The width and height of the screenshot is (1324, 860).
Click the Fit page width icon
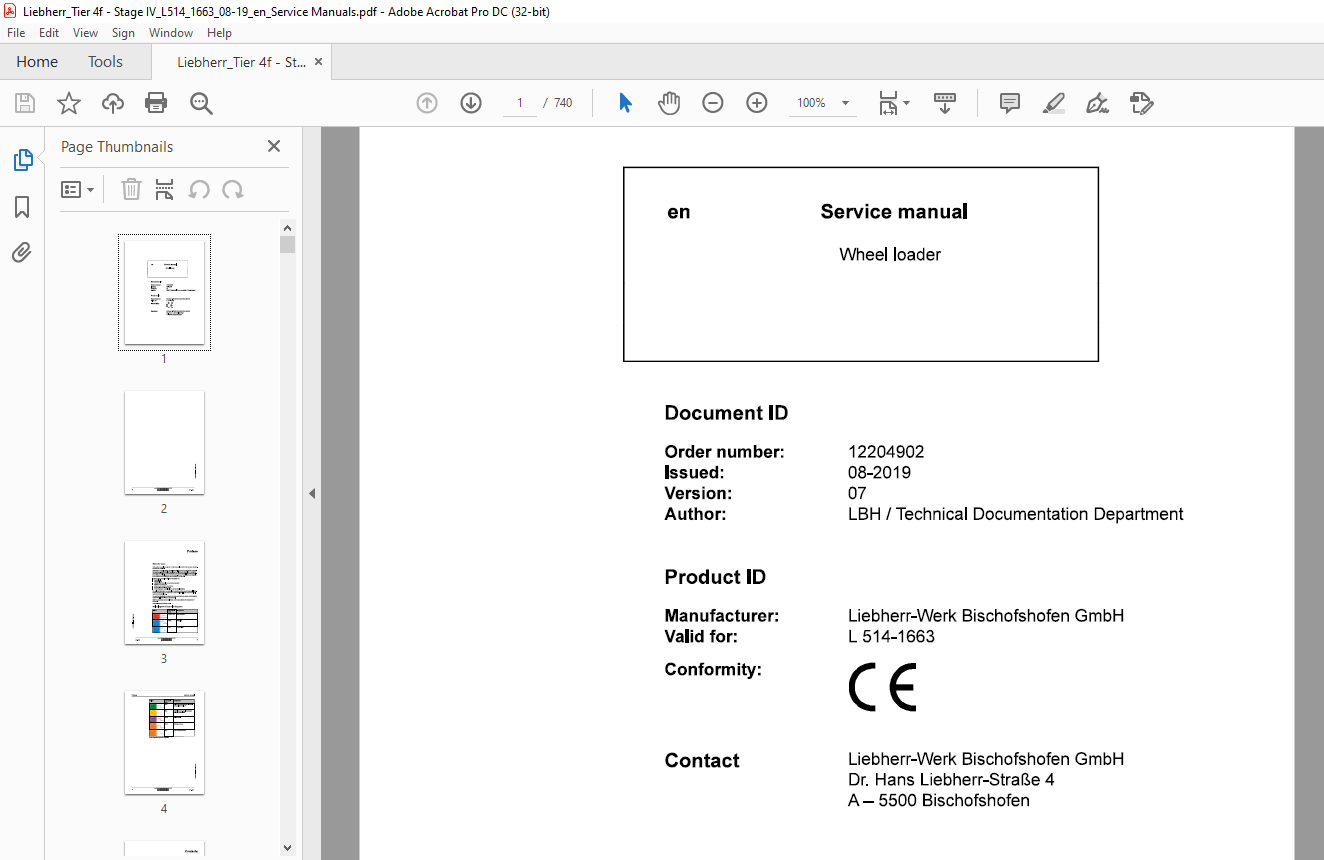click(x=887, y=103)
